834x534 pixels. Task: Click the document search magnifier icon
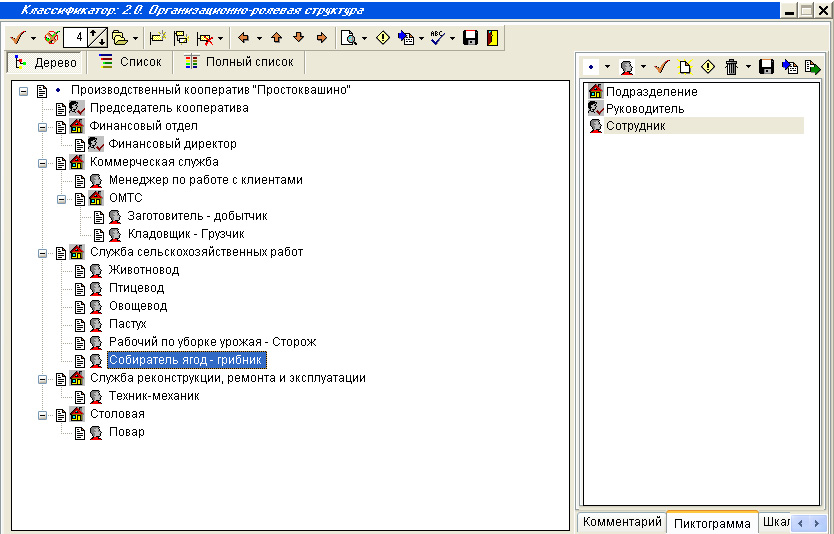(348, 38)
